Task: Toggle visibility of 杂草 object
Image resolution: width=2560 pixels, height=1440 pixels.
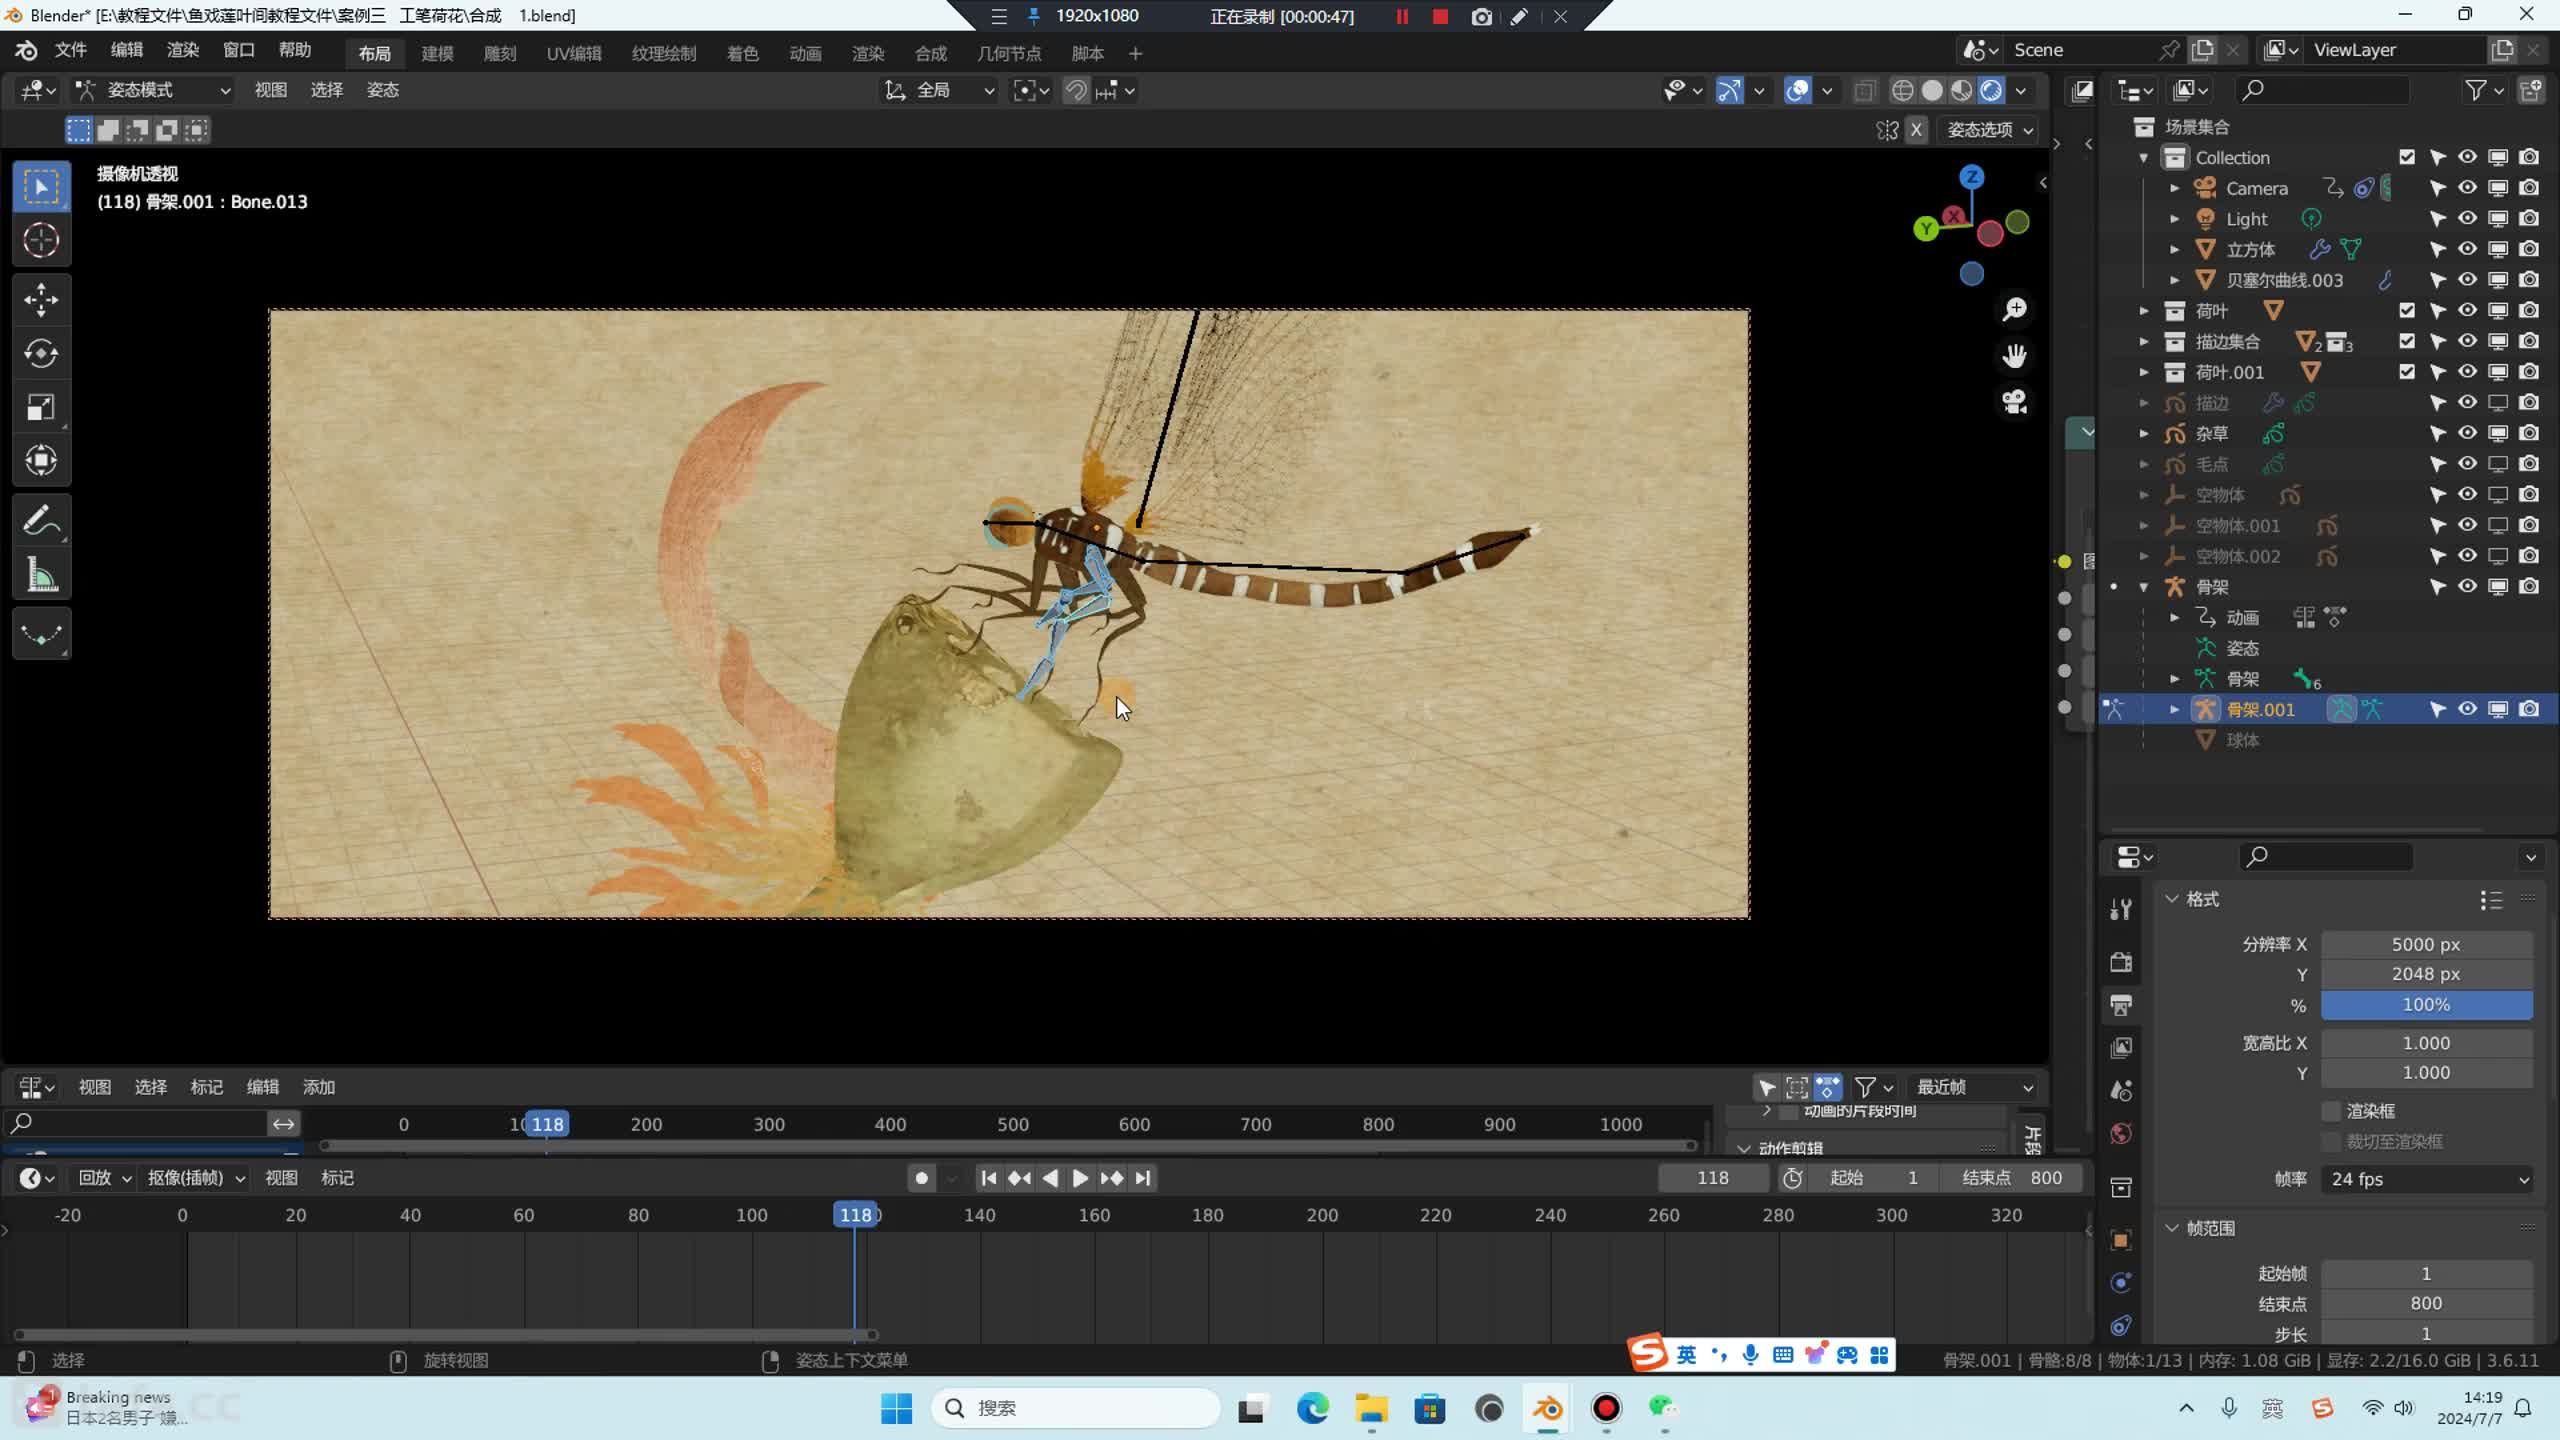Action: click(2467, 433)
